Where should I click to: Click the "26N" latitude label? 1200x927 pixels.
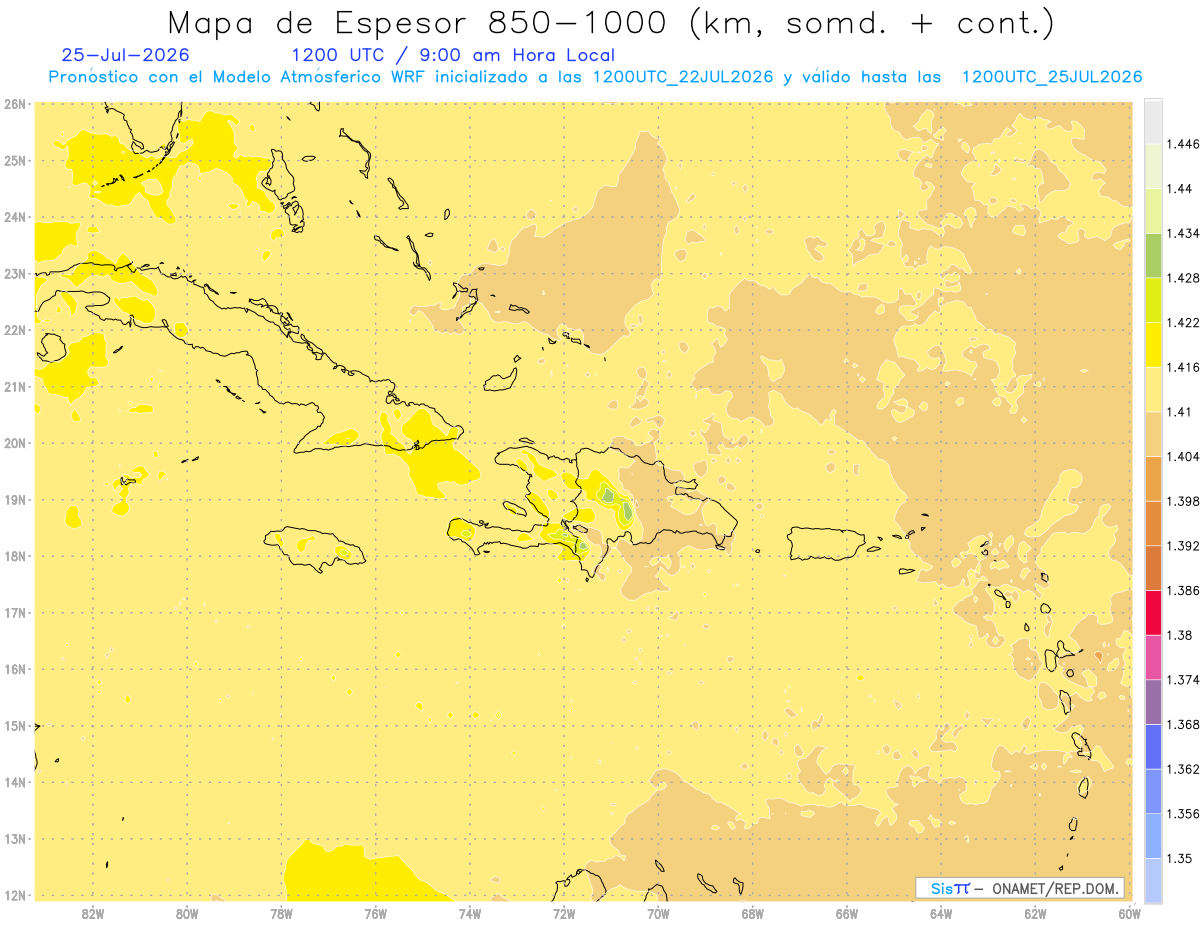[x=15, y=103]
